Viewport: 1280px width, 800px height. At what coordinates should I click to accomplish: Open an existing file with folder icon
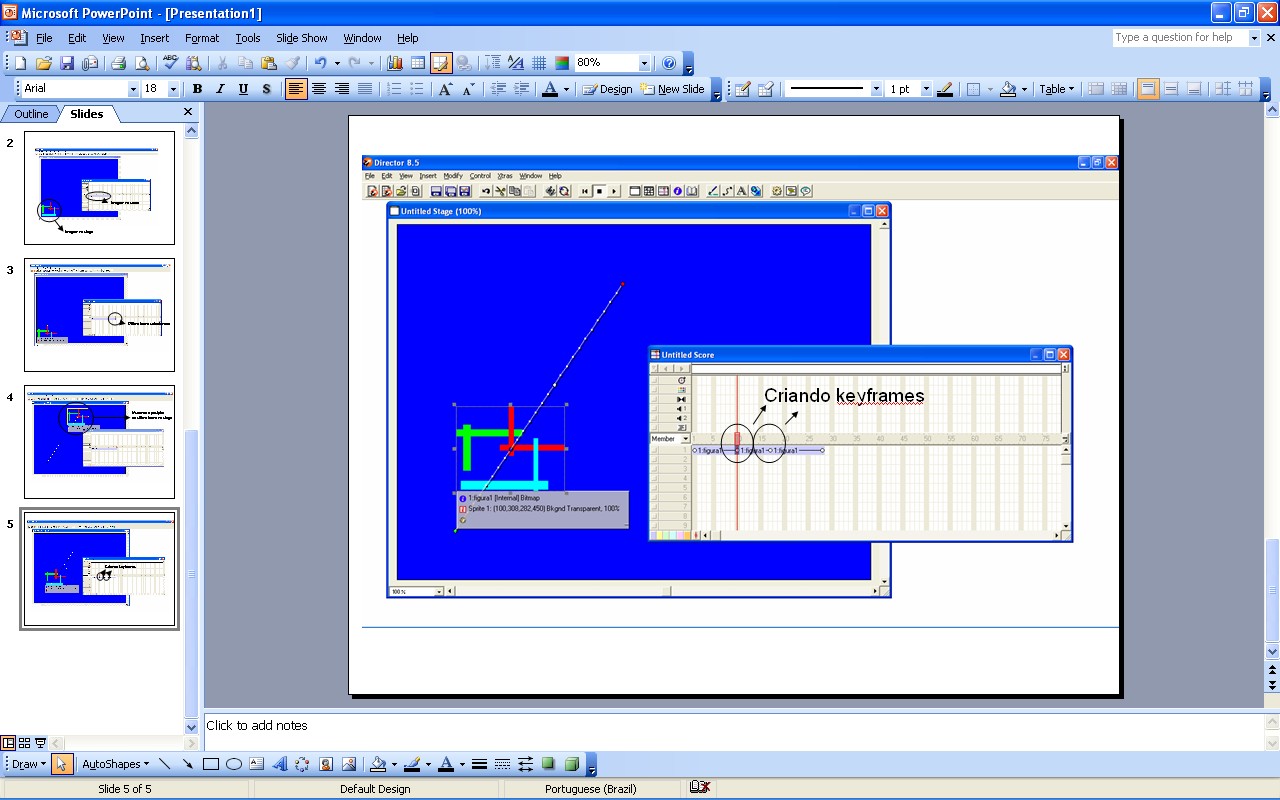tap(44, 63)
